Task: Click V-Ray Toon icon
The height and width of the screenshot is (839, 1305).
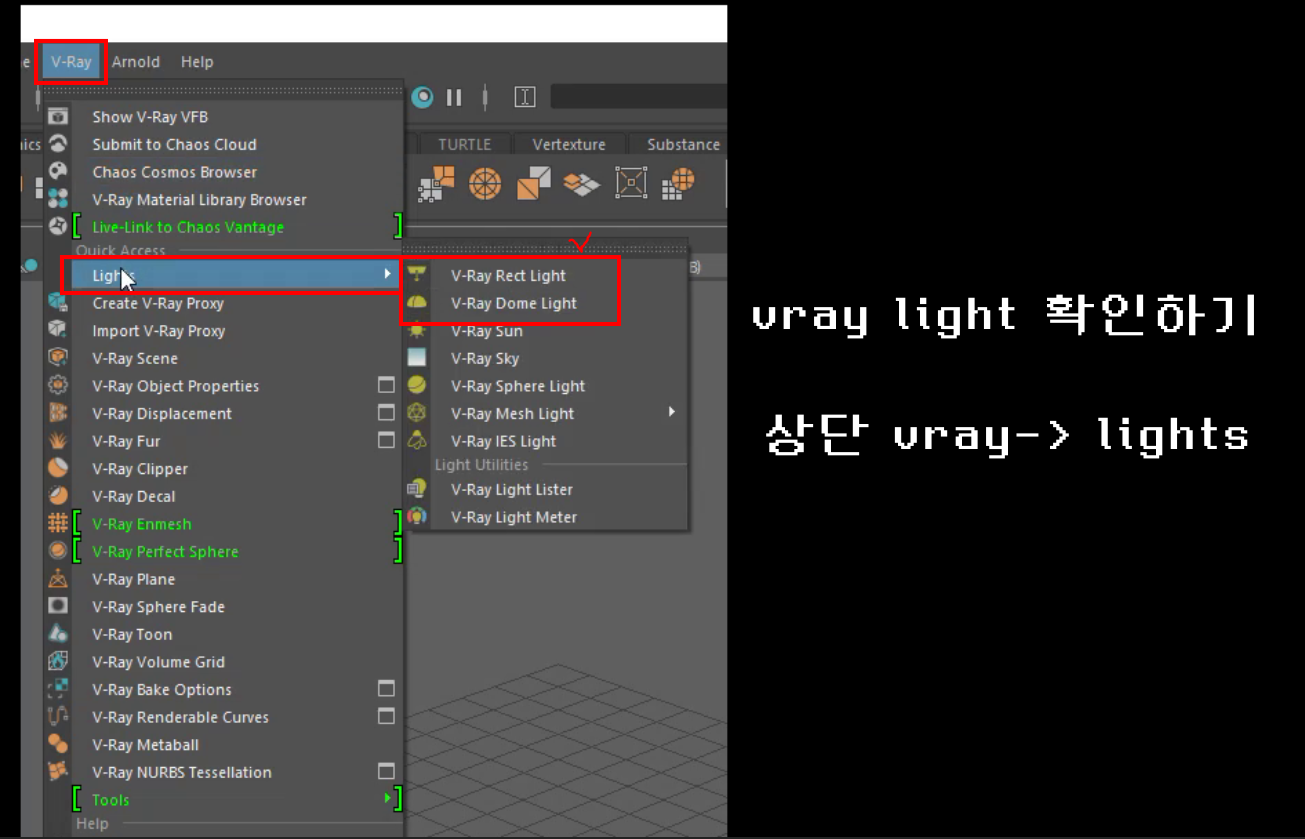Action: 58,634
